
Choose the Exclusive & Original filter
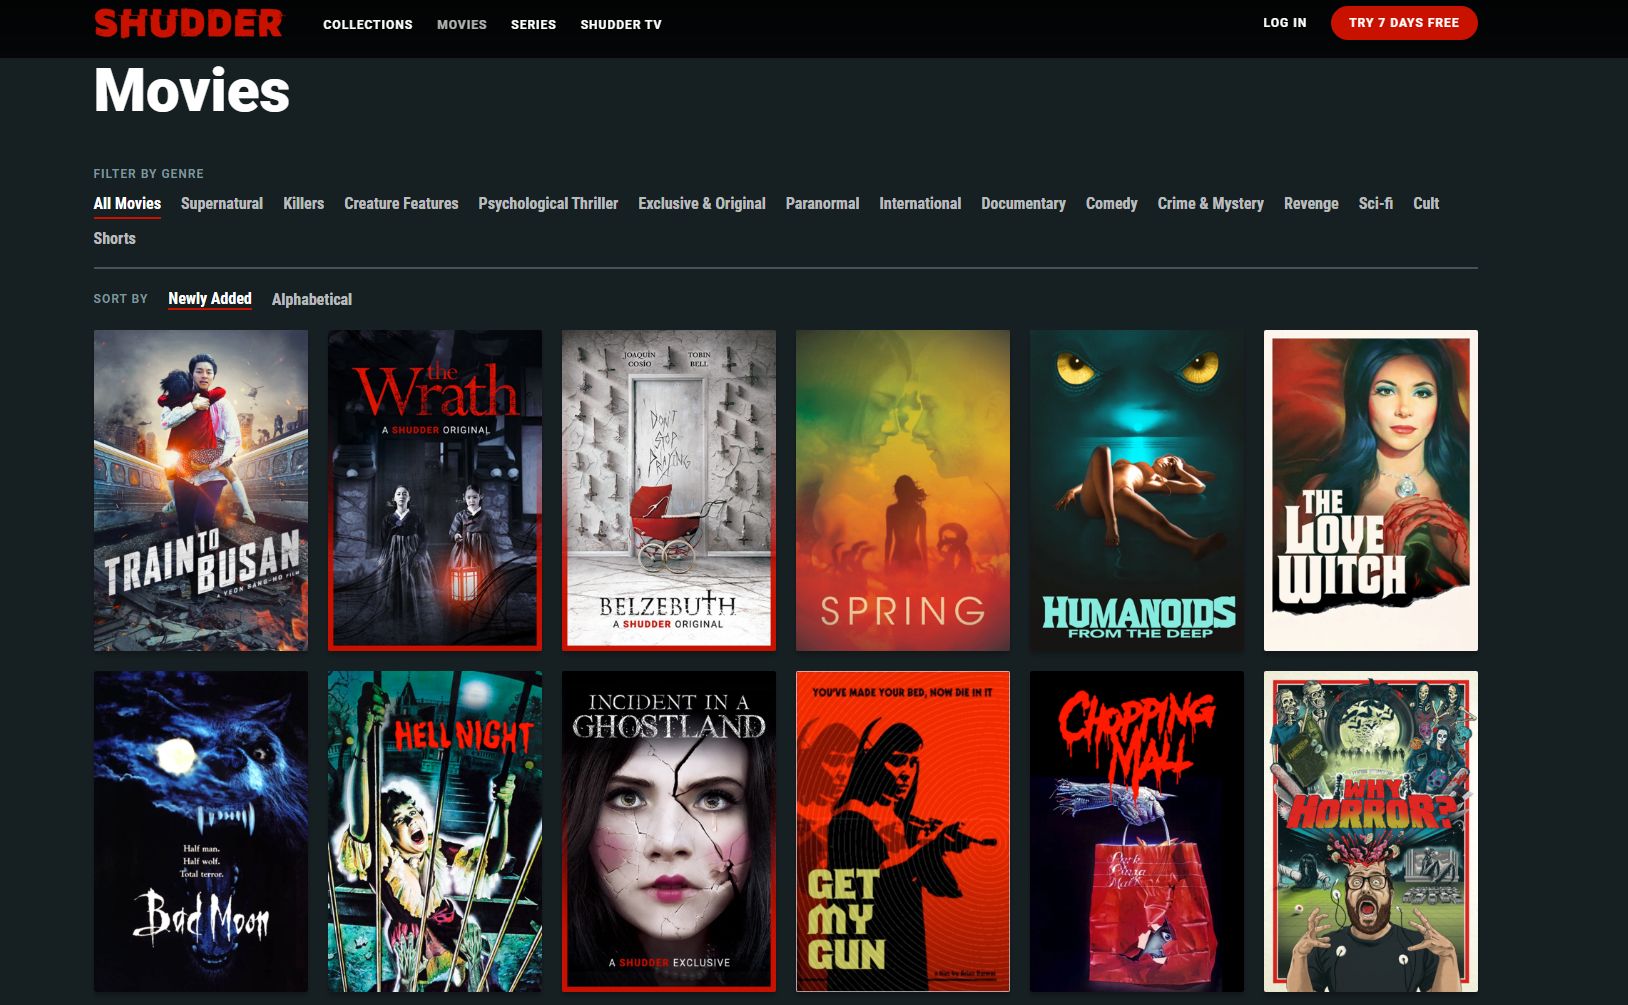point(701,203)
